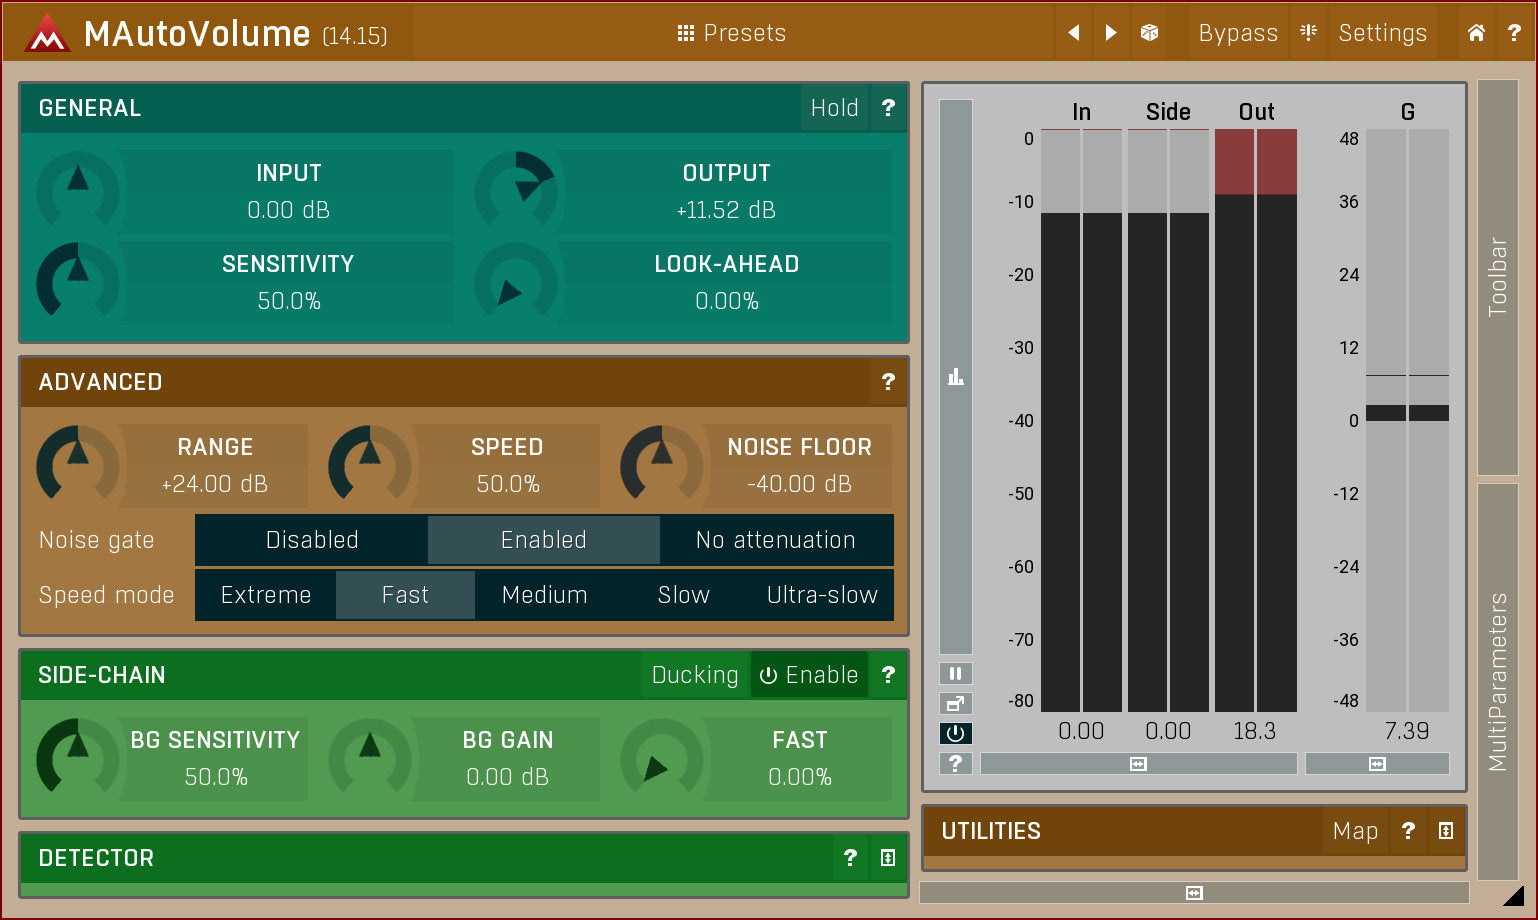Image resolution: width=1538 pixels, height=920 pixels.
Task: Click the meter popup window icon
Action: [955, 703]
